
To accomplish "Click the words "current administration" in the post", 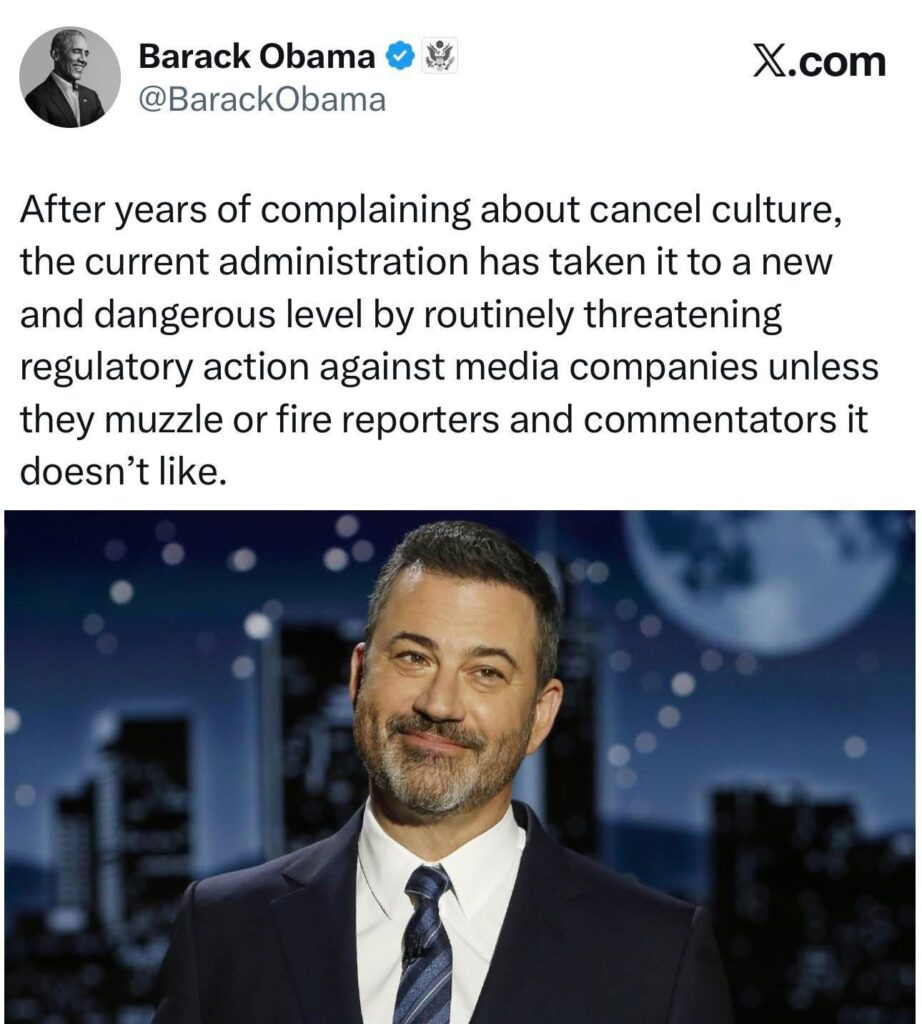I will (x=278, y=262).
